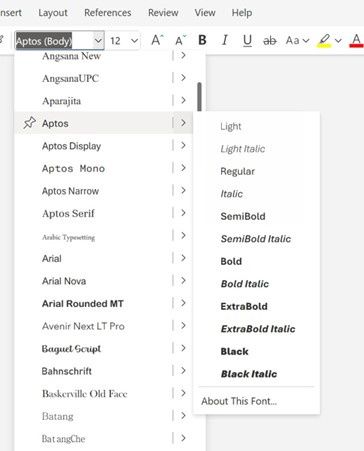Click the font list scrollbar thumb
This screenshot has height=451, width=364.
(x=199, y=97)
